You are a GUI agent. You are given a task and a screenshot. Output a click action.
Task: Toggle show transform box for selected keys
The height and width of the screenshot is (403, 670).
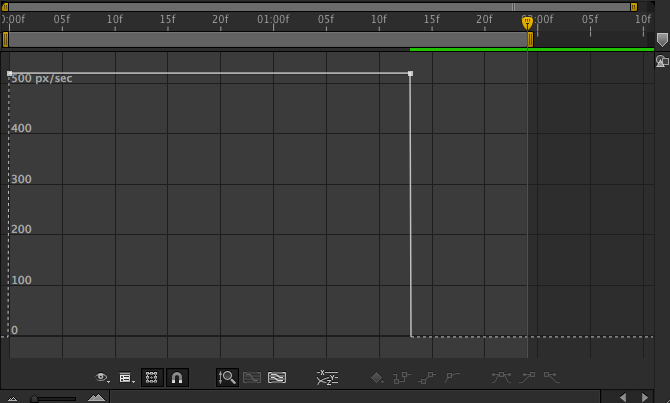pos(152,377)
